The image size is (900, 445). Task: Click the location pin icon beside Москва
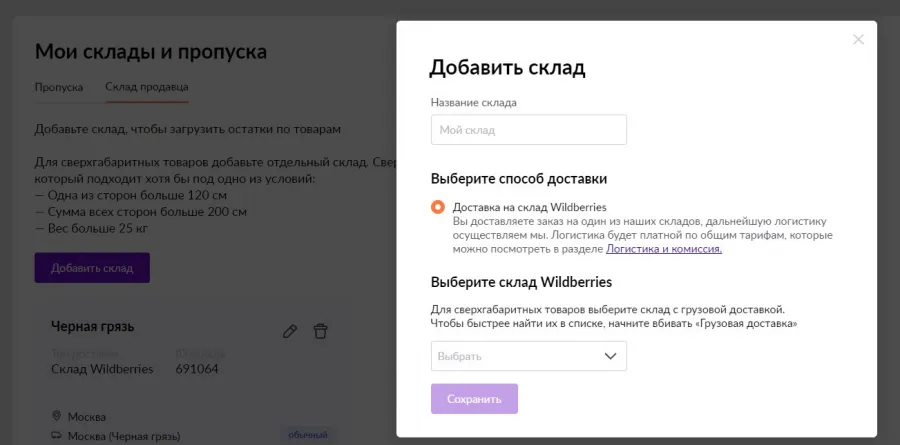pyautogui.click(x=56, y=416)
